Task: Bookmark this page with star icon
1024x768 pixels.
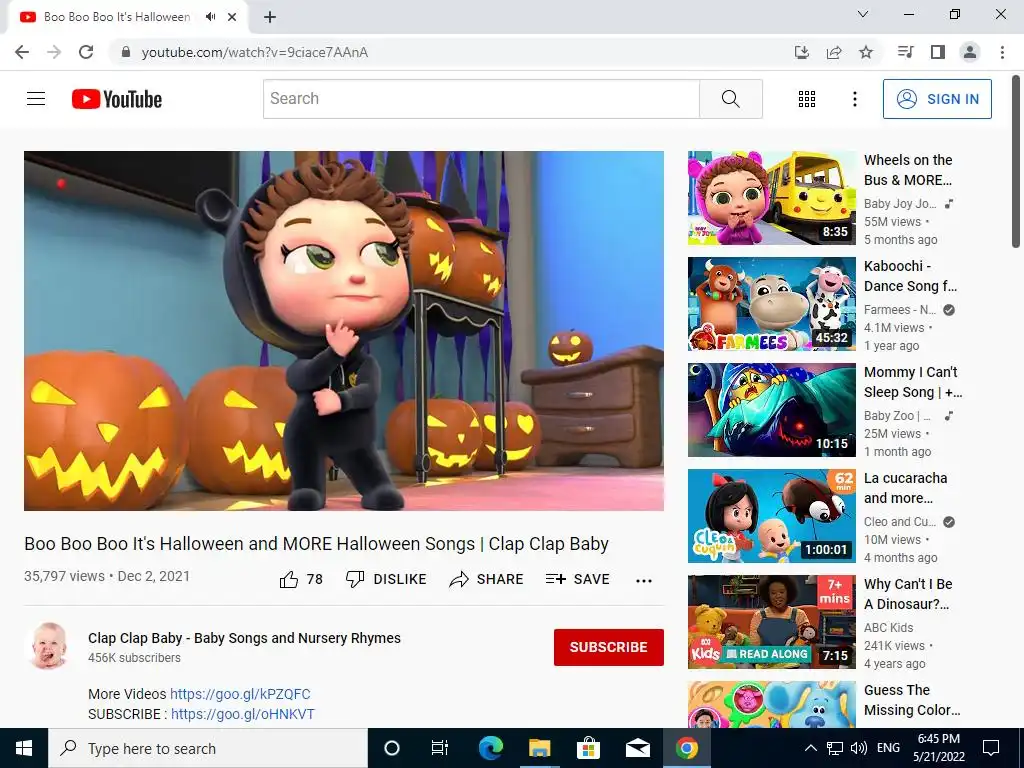Action: point(866,52)
